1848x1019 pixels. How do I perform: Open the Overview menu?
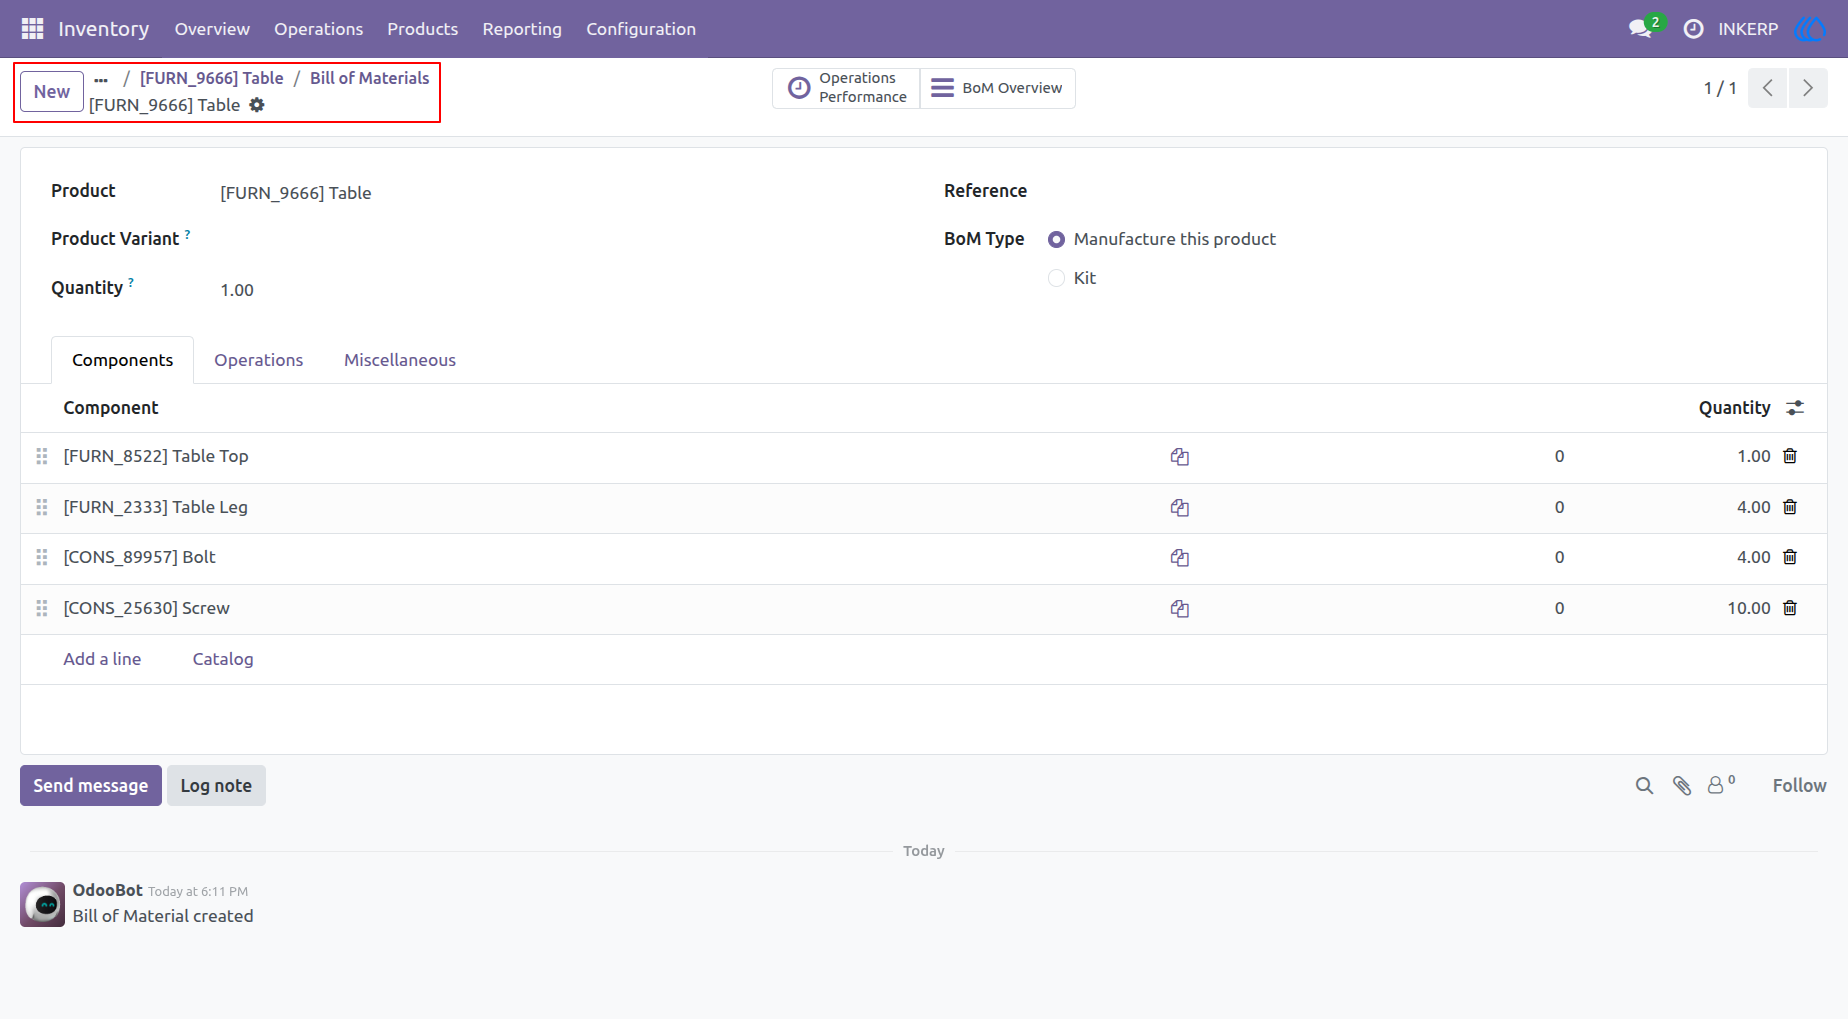click(x=212, y=29)
